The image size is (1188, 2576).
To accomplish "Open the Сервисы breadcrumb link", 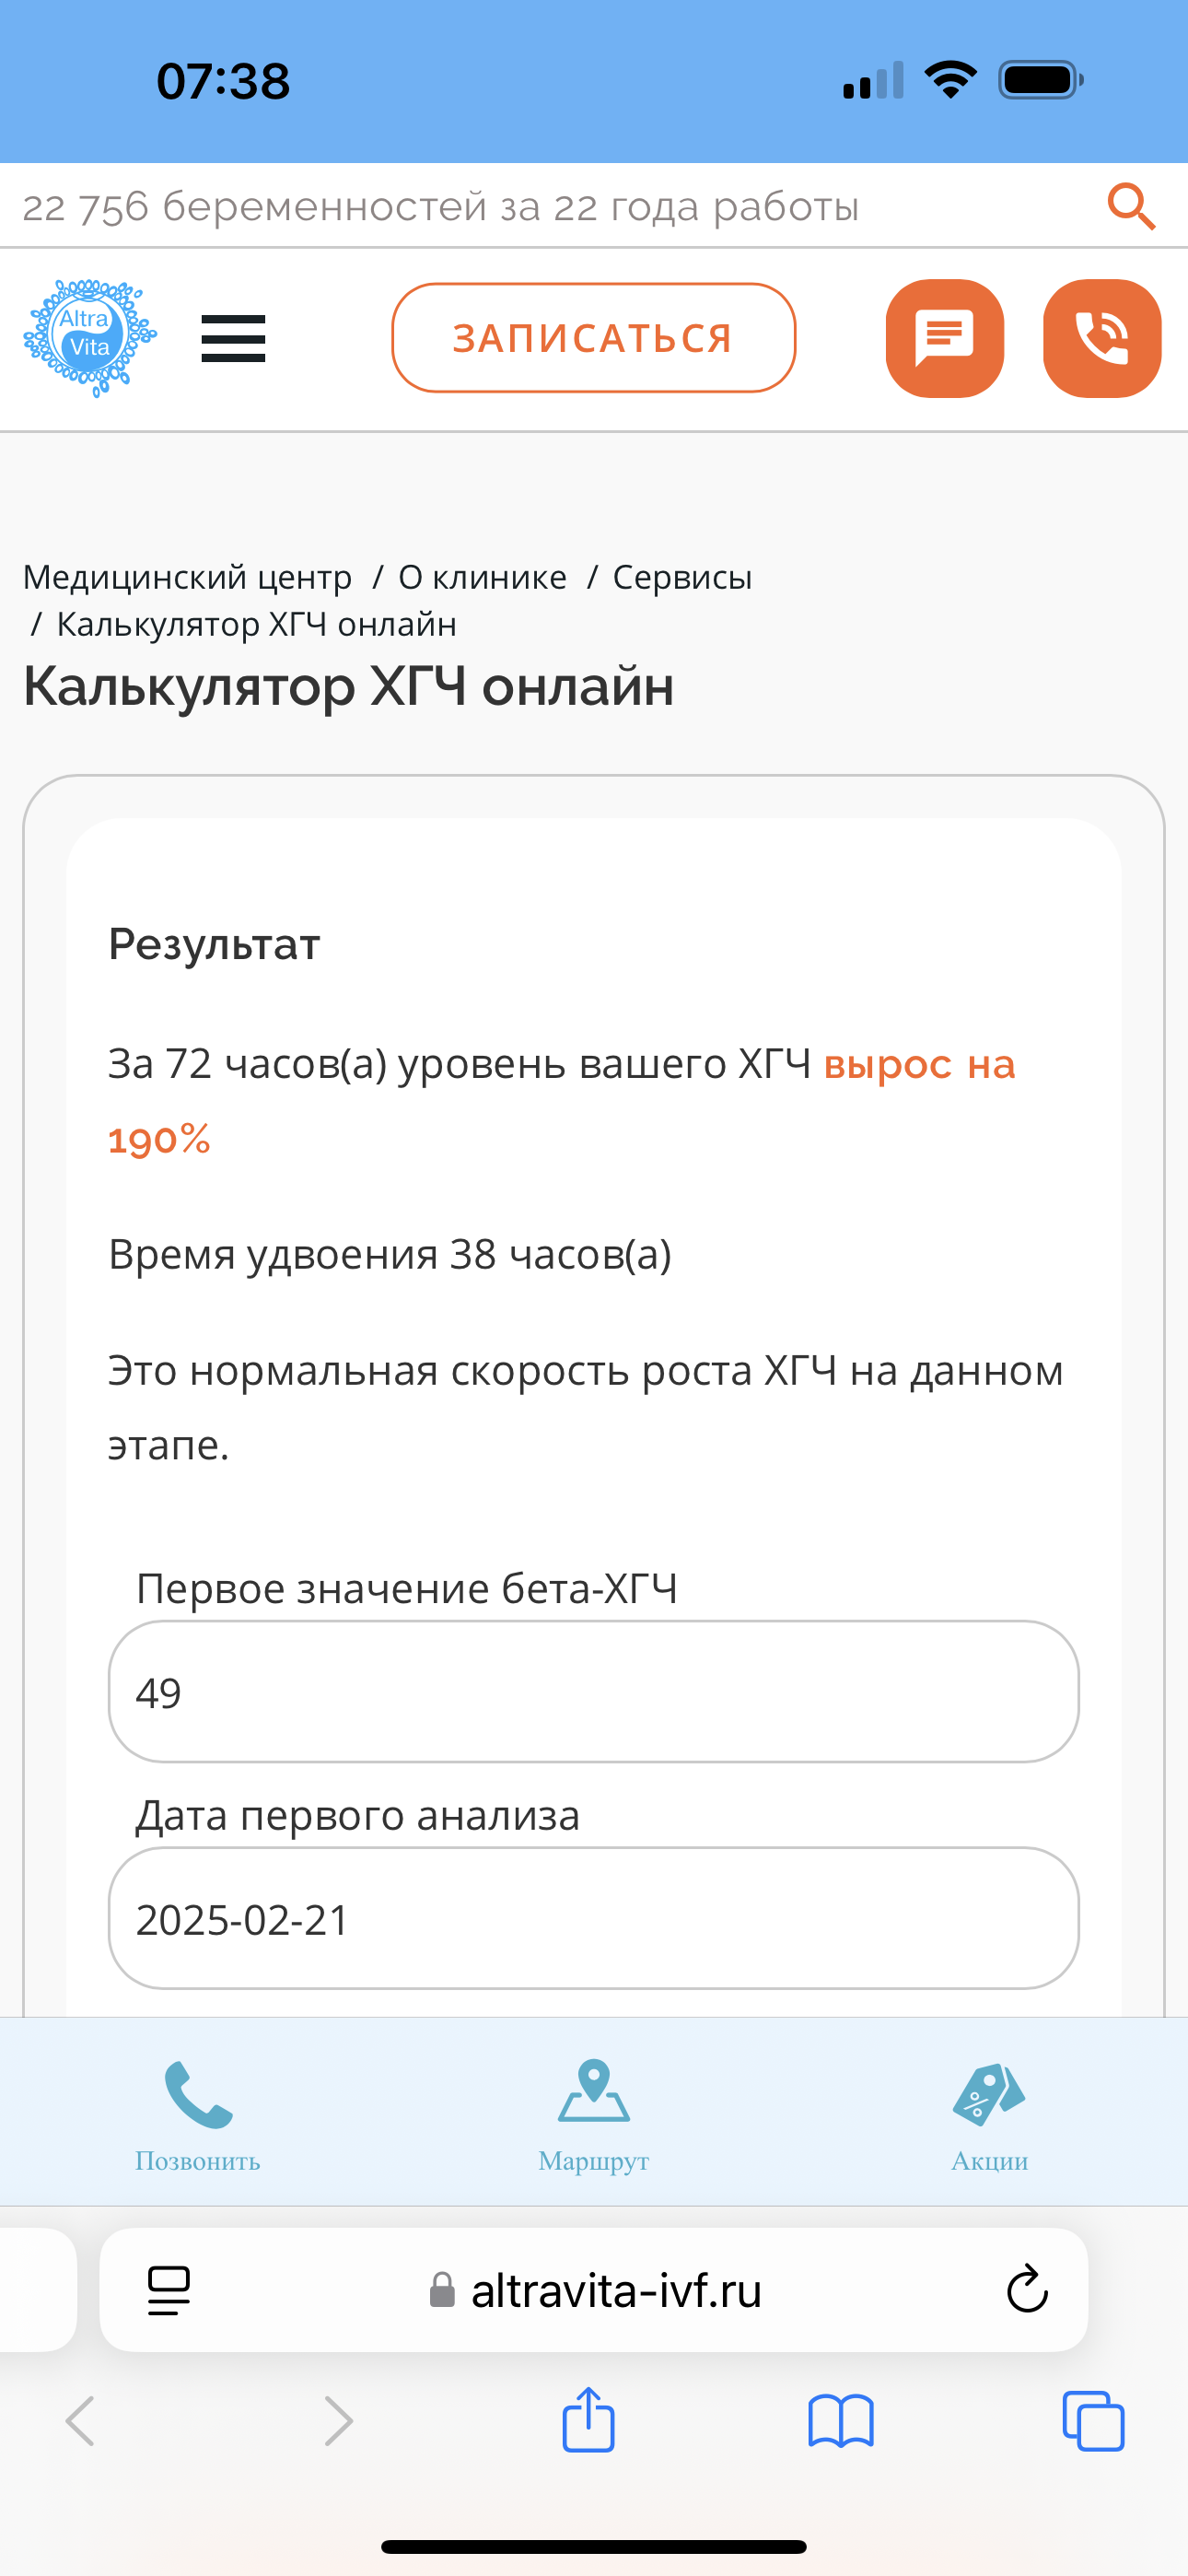I will point(682,577).
